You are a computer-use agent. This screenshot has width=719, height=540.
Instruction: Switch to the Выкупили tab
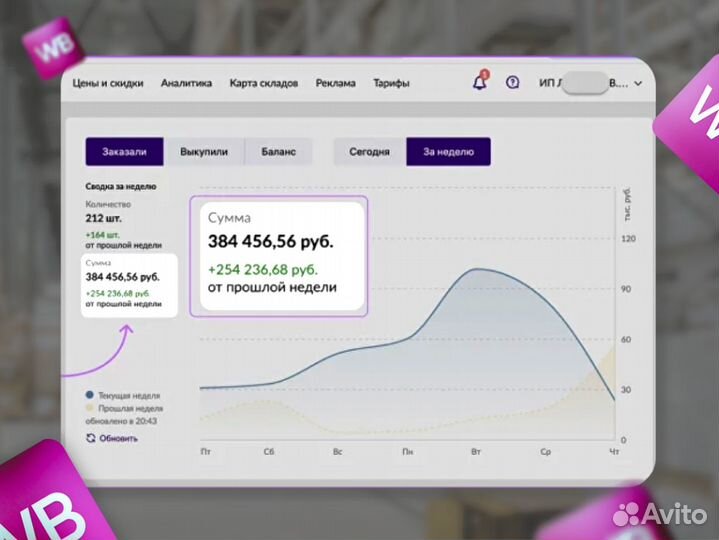(204, 152)
